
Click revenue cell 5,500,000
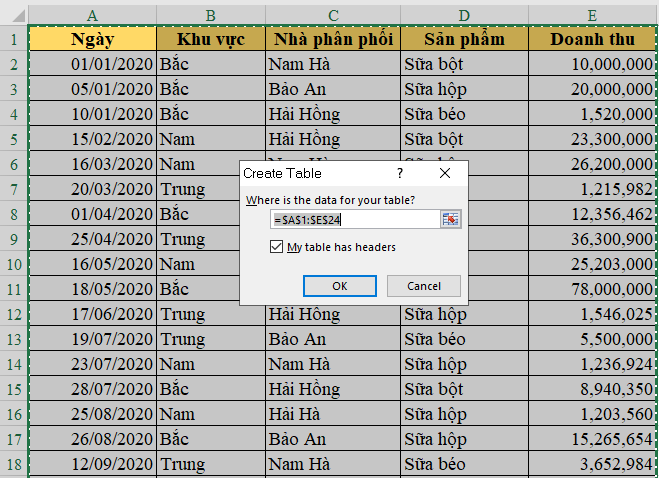[593, 339]
